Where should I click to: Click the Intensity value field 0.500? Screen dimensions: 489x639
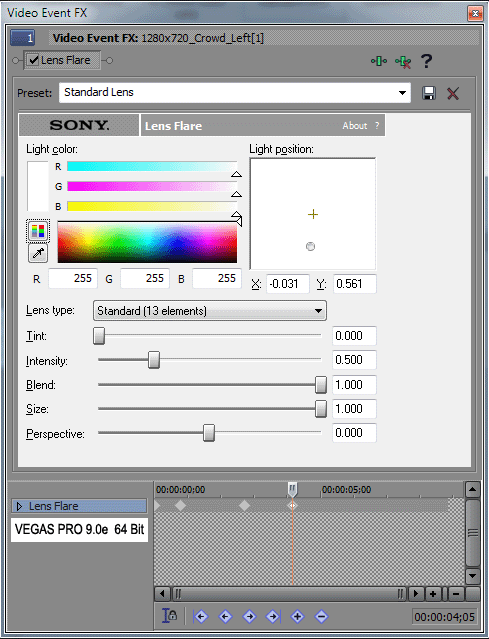[x=354, y=360]
